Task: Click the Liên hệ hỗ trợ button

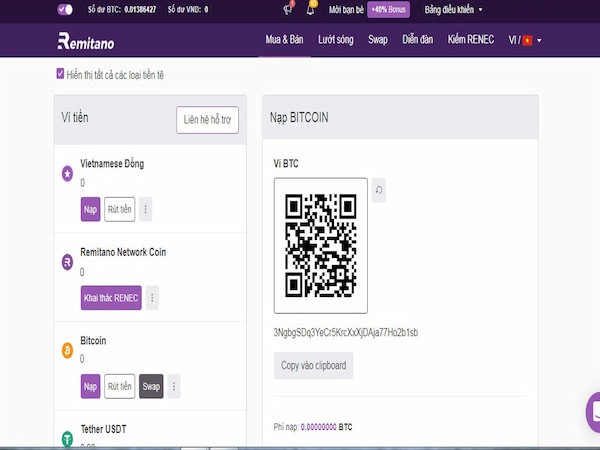Action: 207,120
